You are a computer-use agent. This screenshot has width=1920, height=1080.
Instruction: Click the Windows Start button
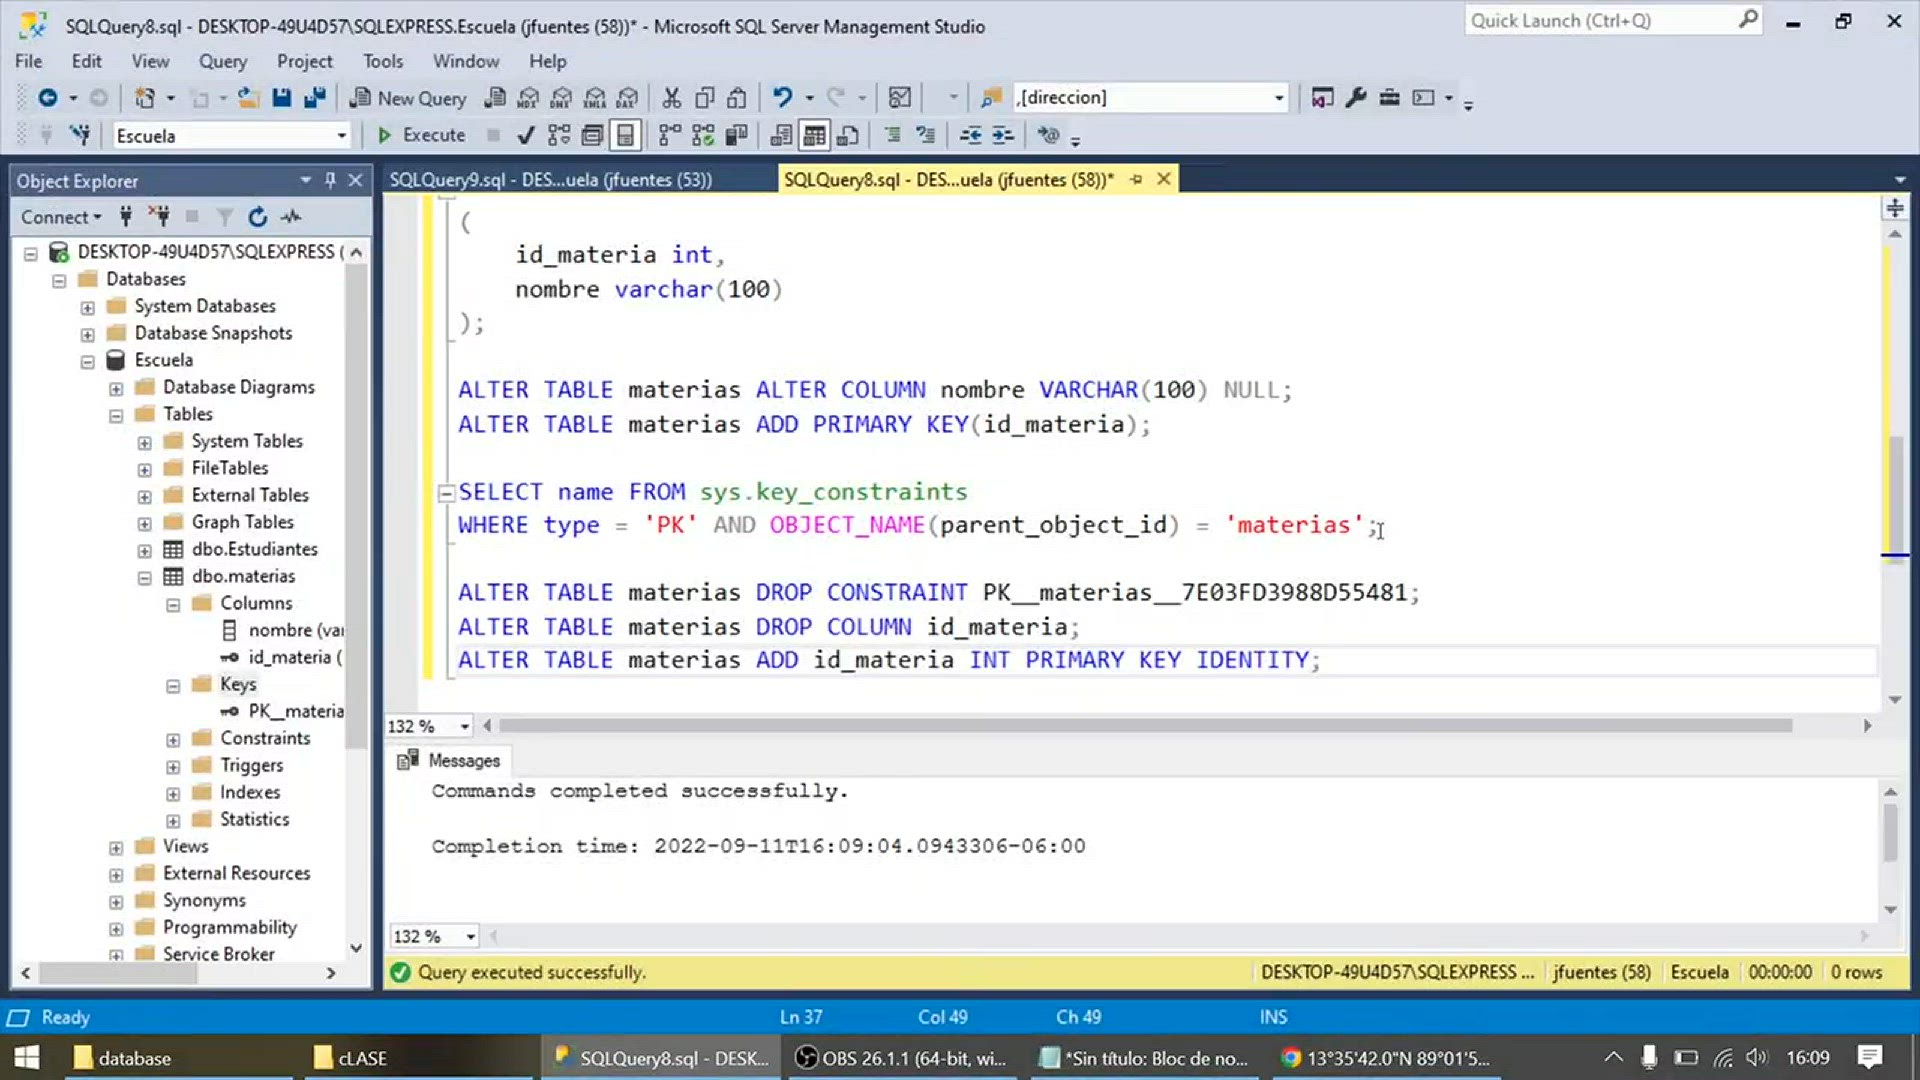coord(27,1058)
